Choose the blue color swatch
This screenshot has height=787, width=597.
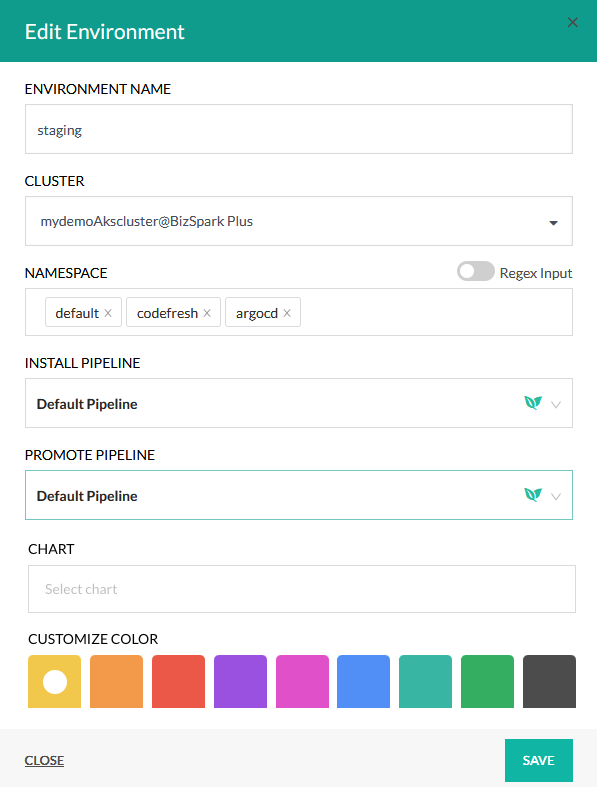[x=364, y=681]
